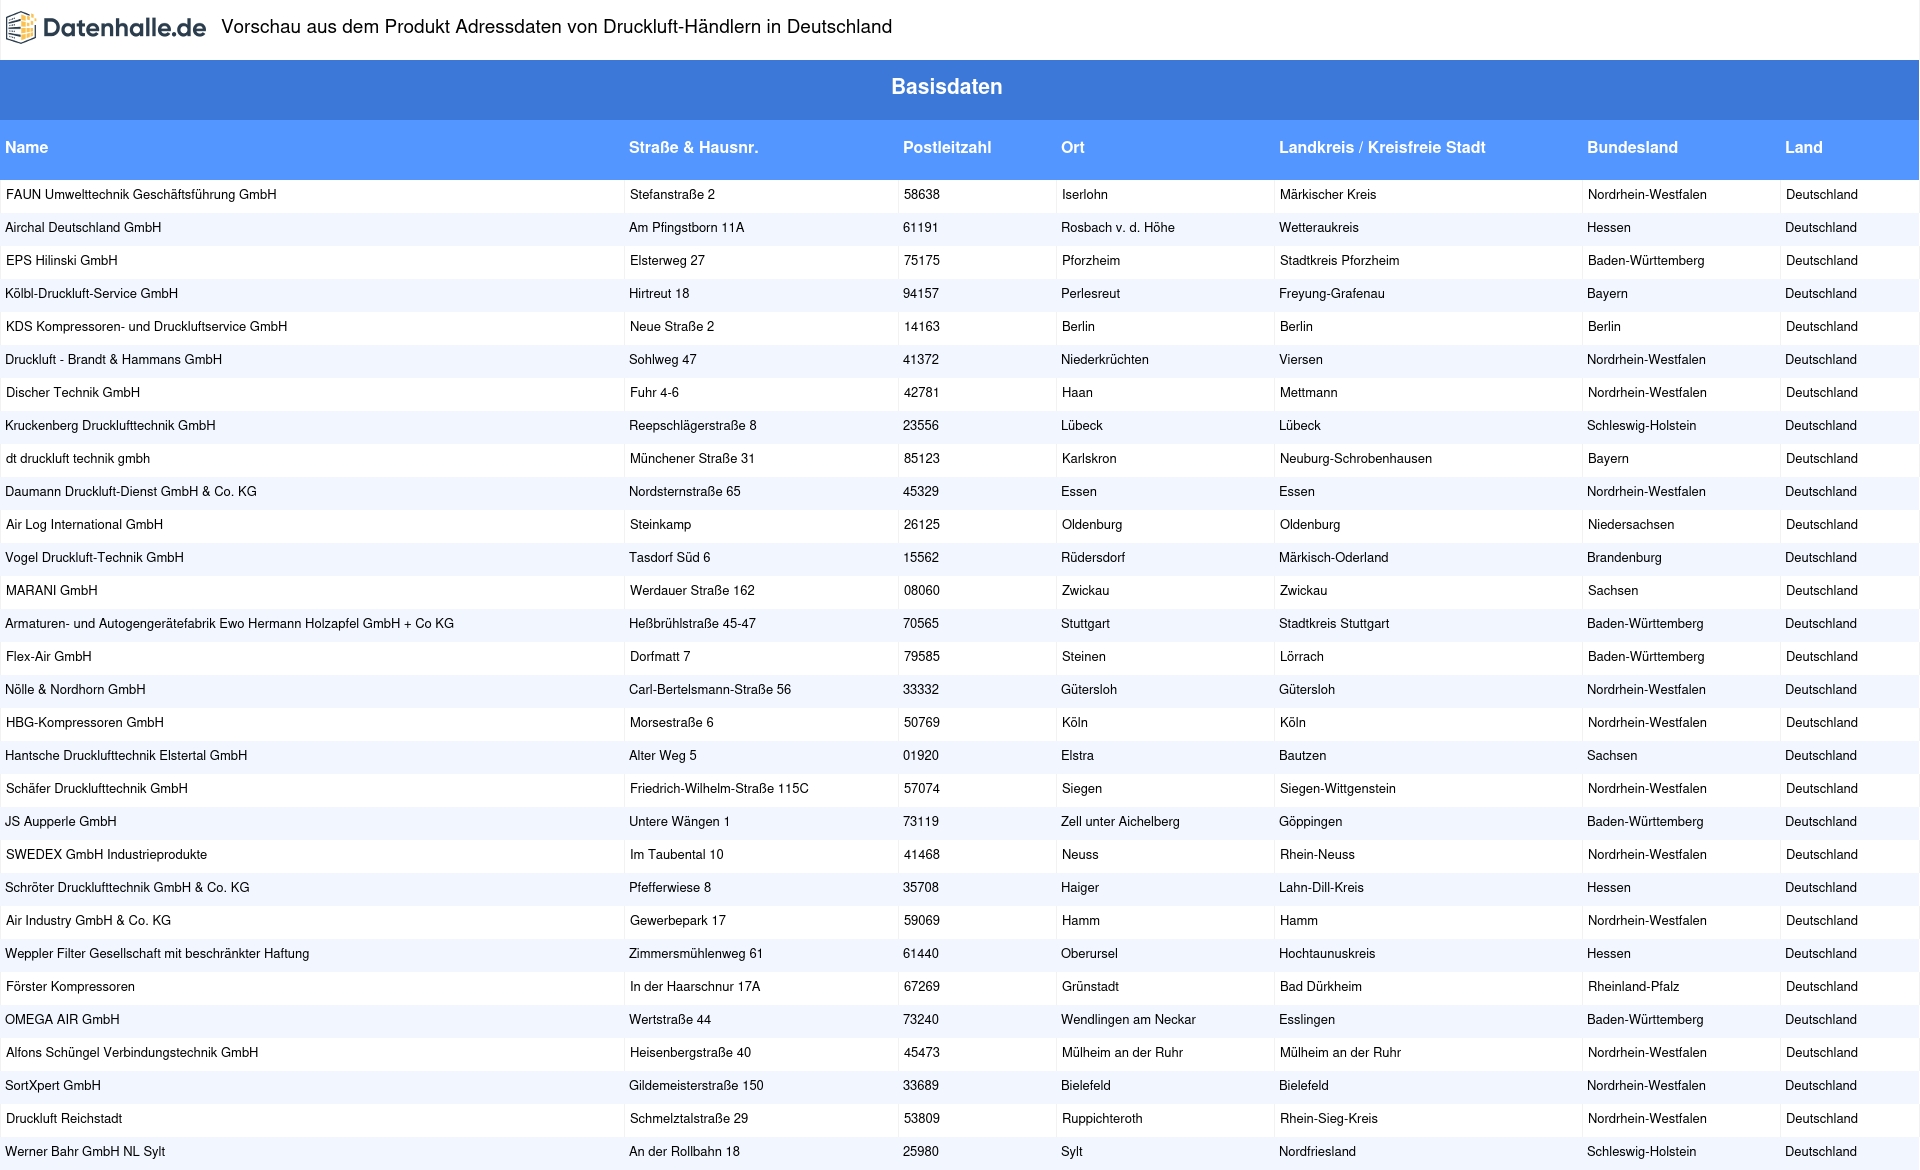Select Daumann Druckluft-Dienst GmbH & Co. KG
The image size is (1920, 1170).
tap(131, 492)
